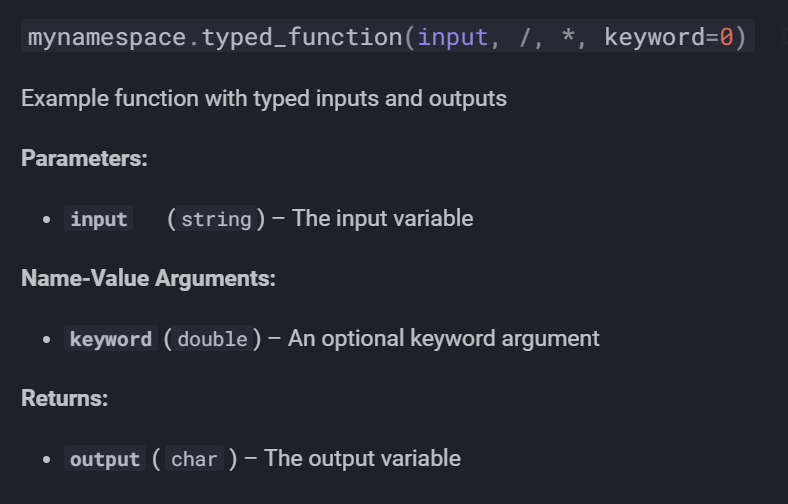Click the Returns: heading

click(x=64, y=398)
